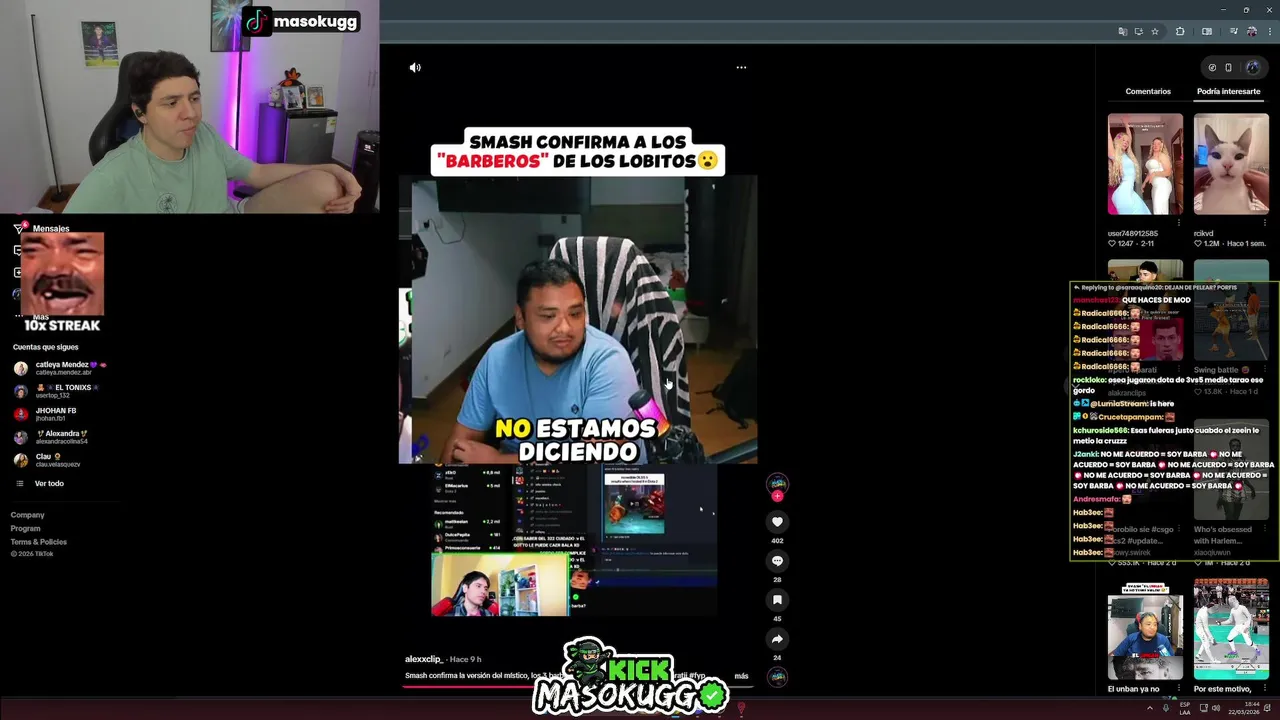Open taskbar volume speaker icon

1216,708
